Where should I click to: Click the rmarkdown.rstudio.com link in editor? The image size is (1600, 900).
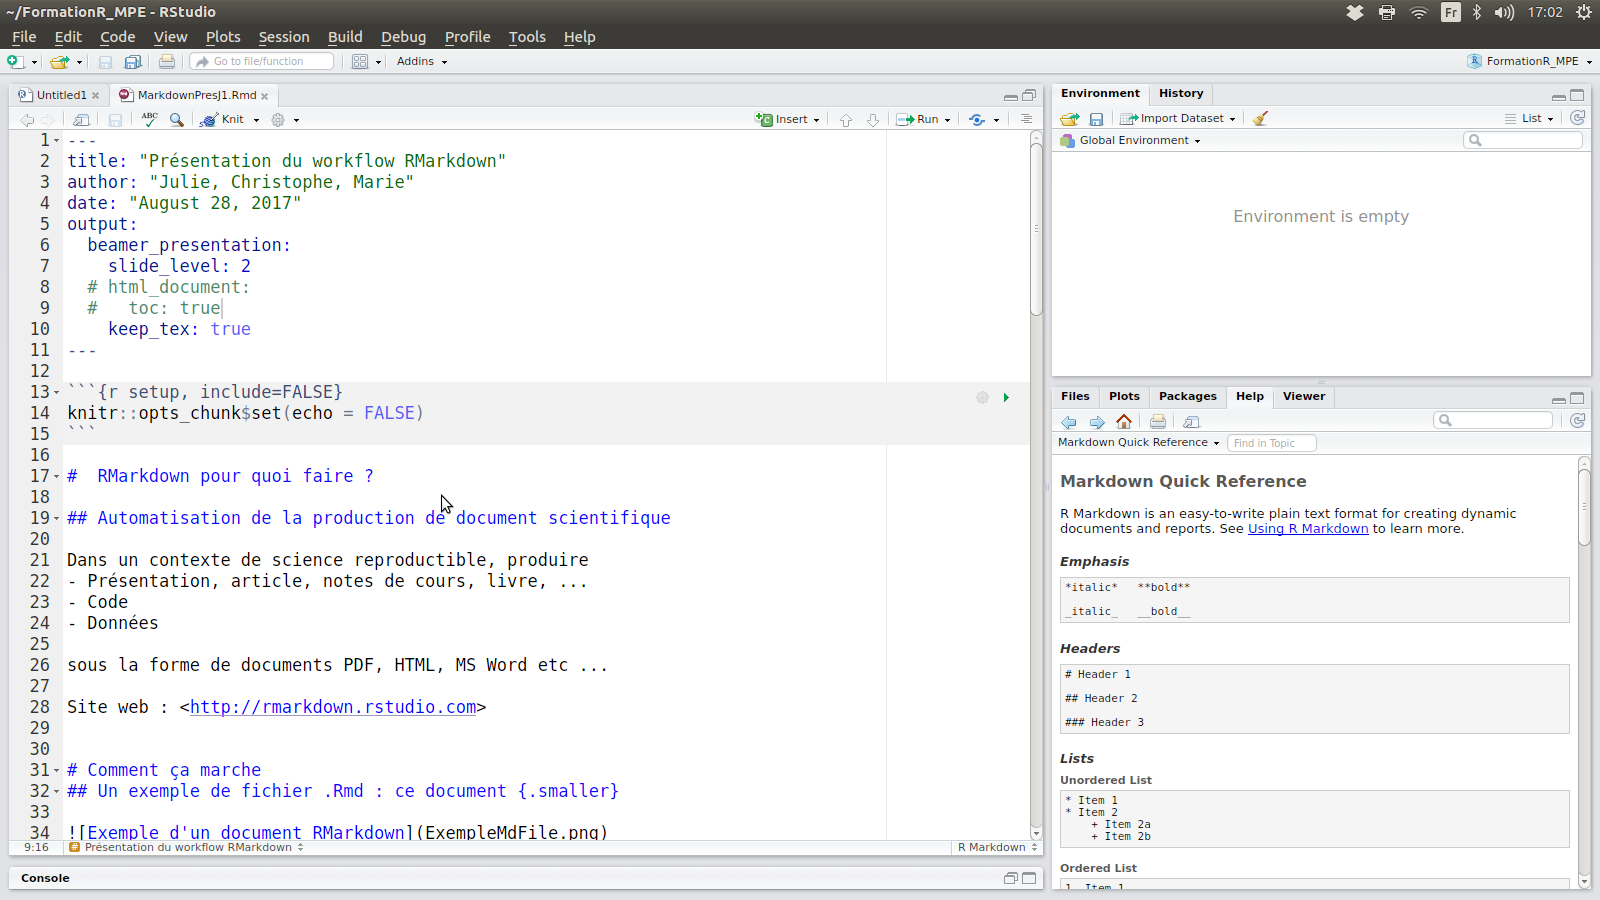pyautogui.click(x=333, y=707)
